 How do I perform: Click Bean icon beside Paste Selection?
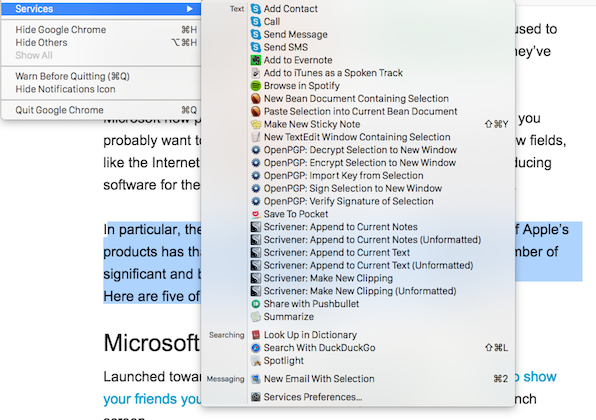click(256, 111)
